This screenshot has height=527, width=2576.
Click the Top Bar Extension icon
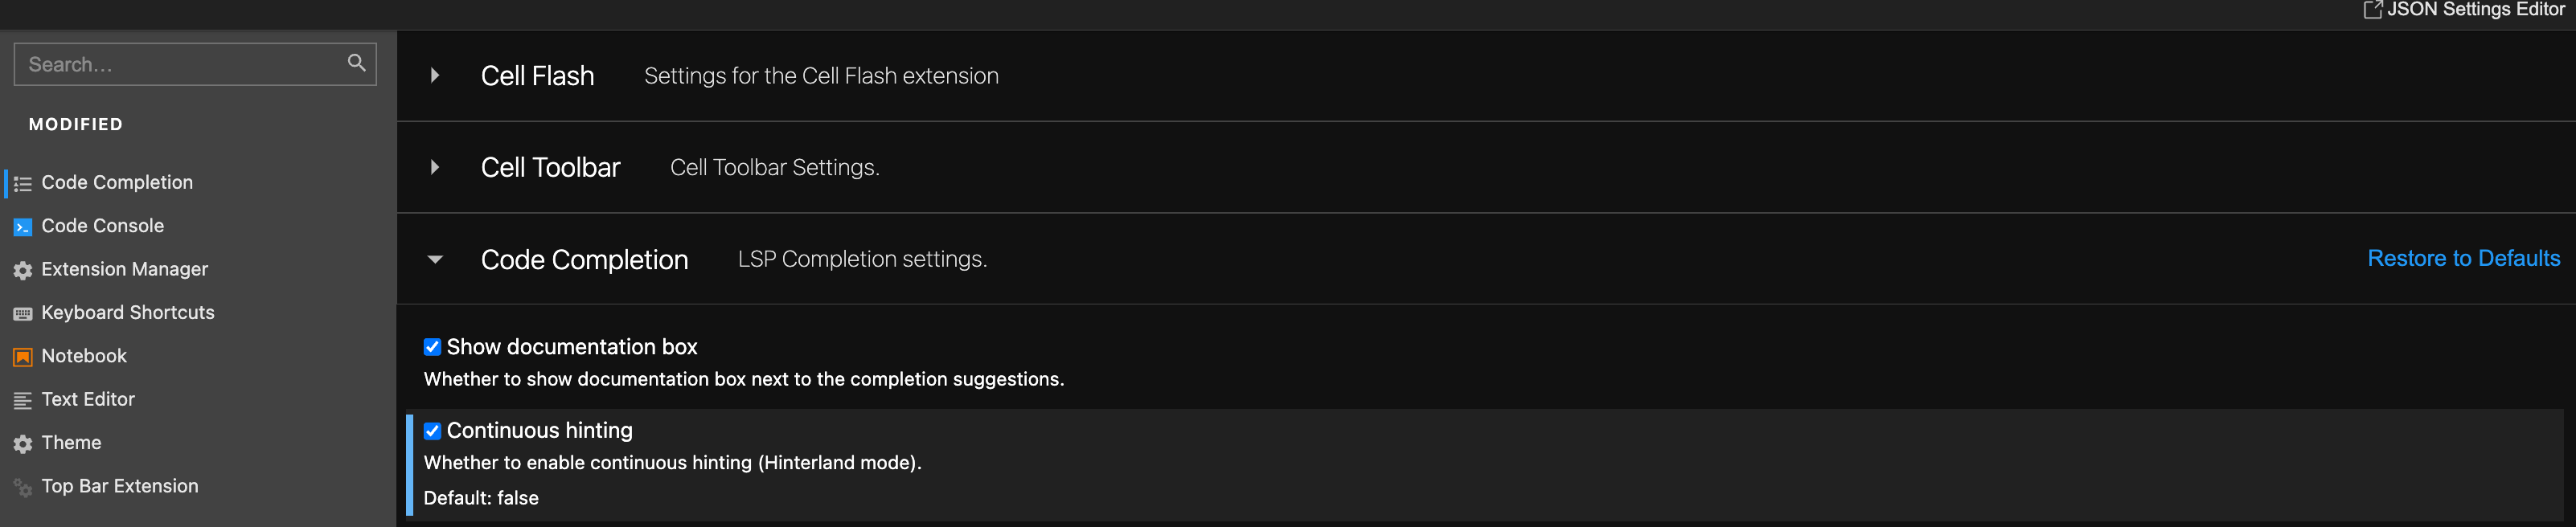[23, 487]
